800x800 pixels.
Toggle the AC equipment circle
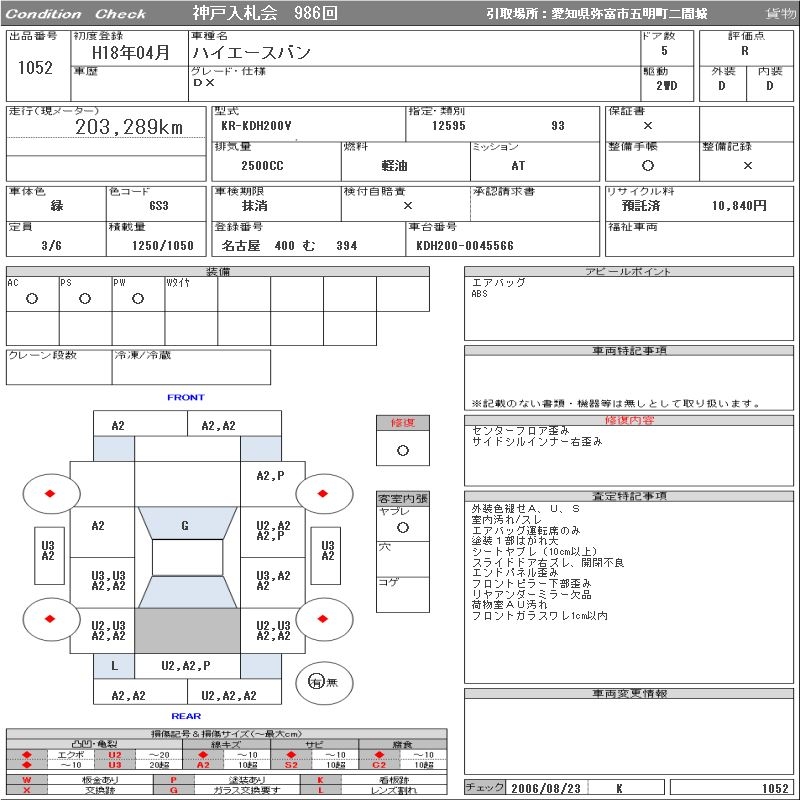(x=32, y=299)
